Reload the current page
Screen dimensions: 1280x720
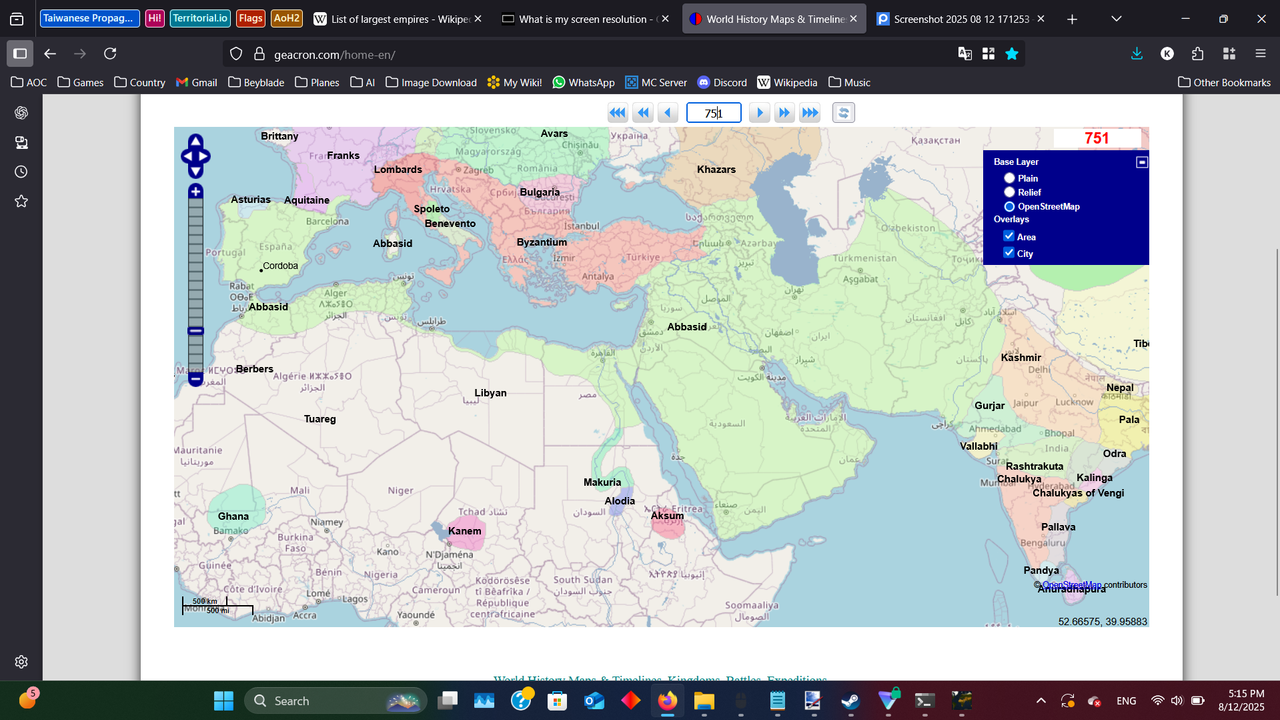[x=110, y=54]
